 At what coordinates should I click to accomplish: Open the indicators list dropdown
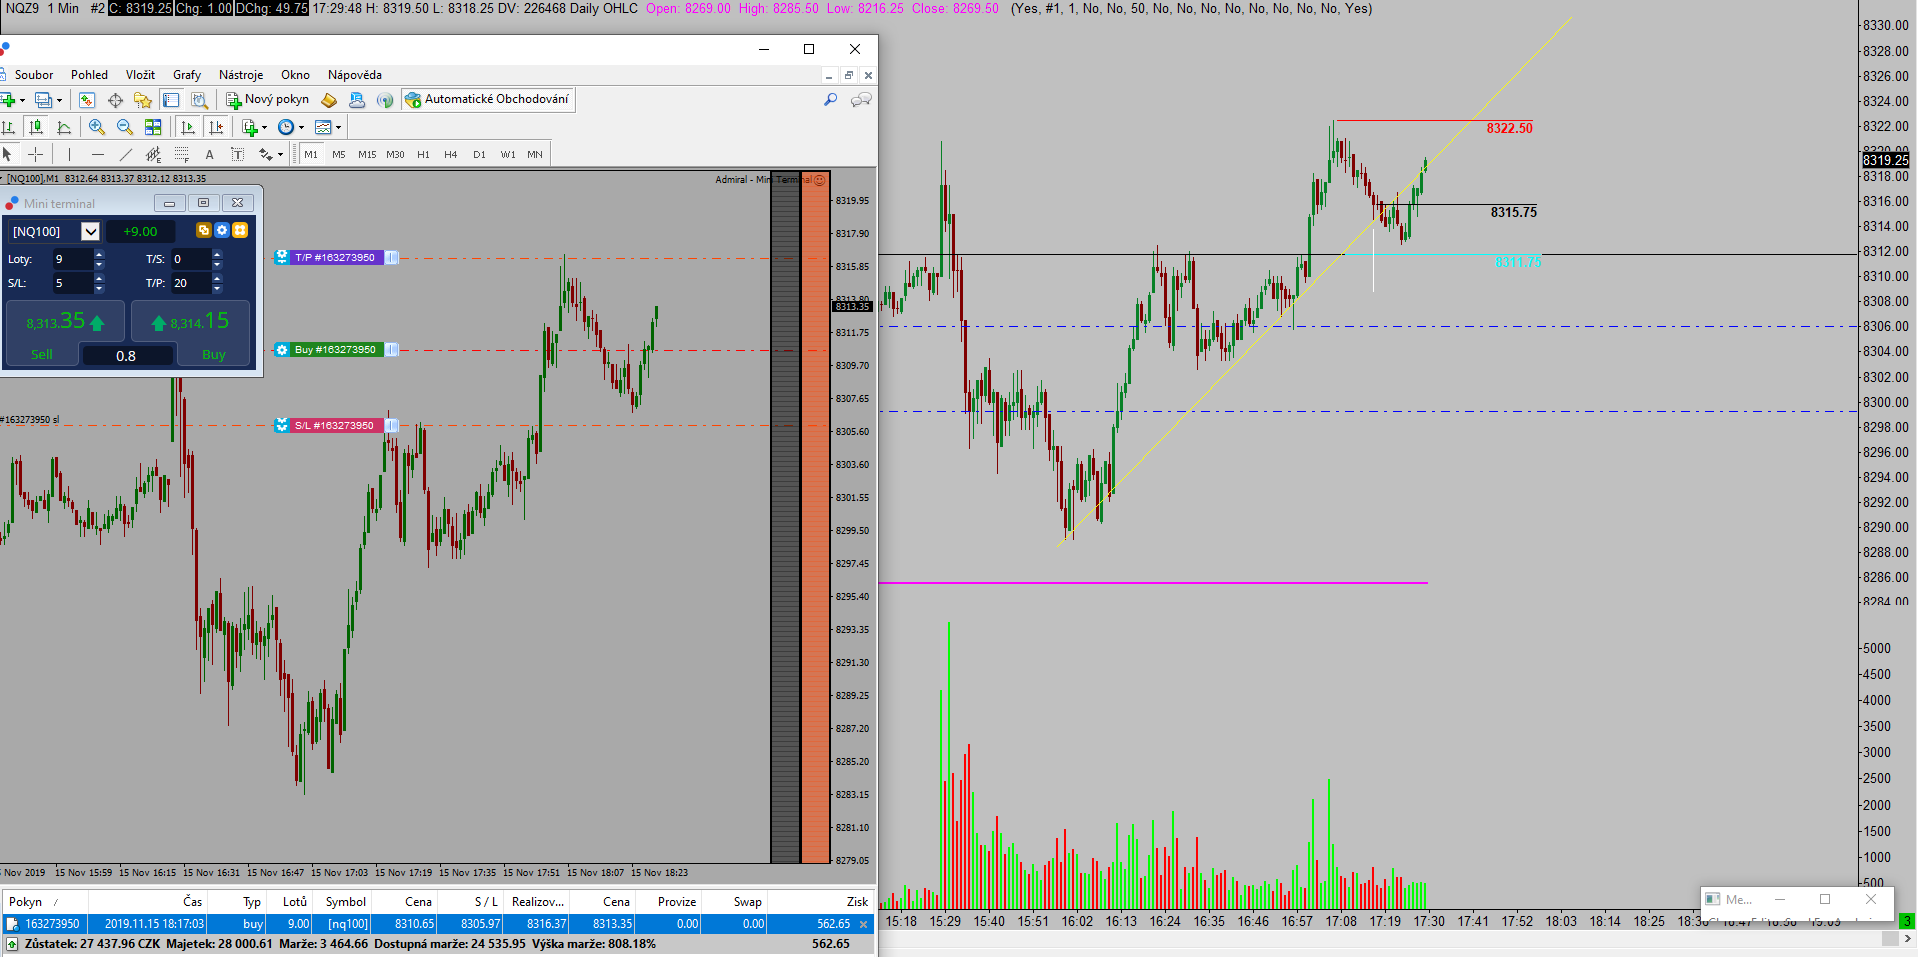tap(264, 127)
